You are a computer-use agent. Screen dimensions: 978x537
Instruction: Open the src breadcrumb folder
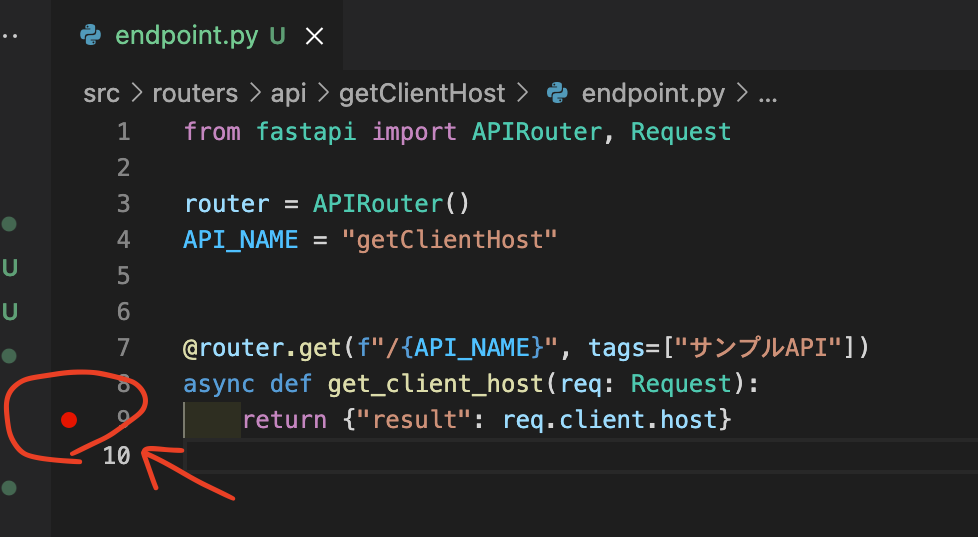[x=101, y=94]
